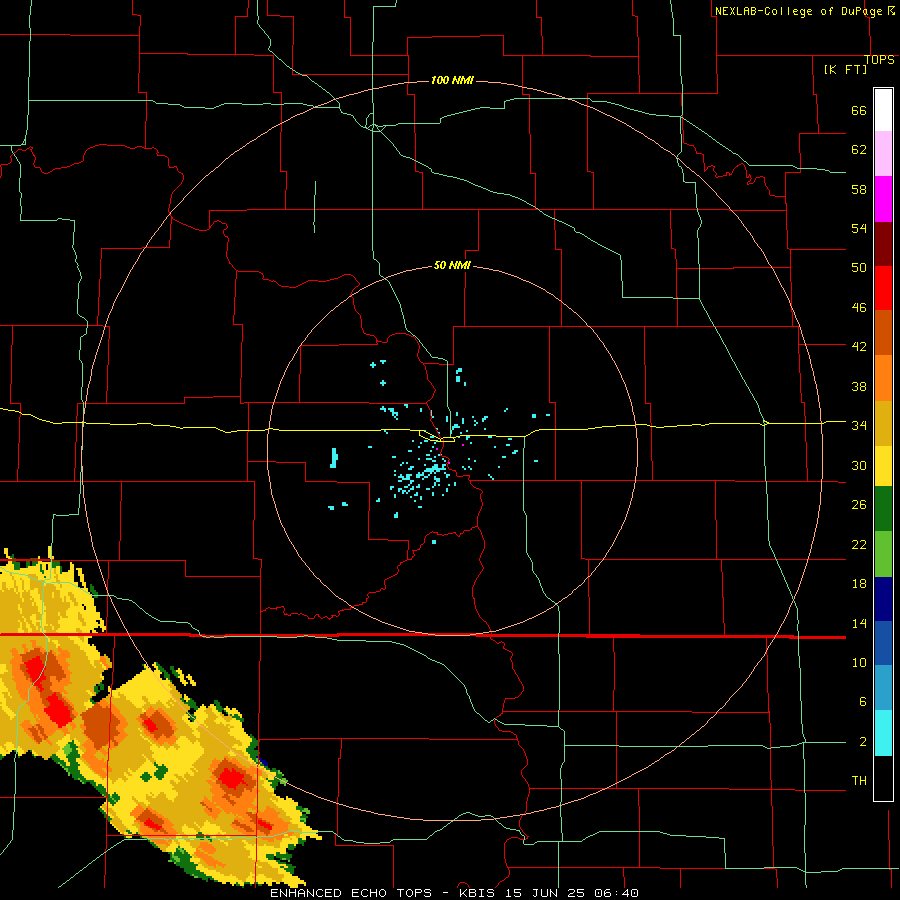Click the 42 legend value label
900x900 pixels.
pyautogui.click(x=859, y=347)
